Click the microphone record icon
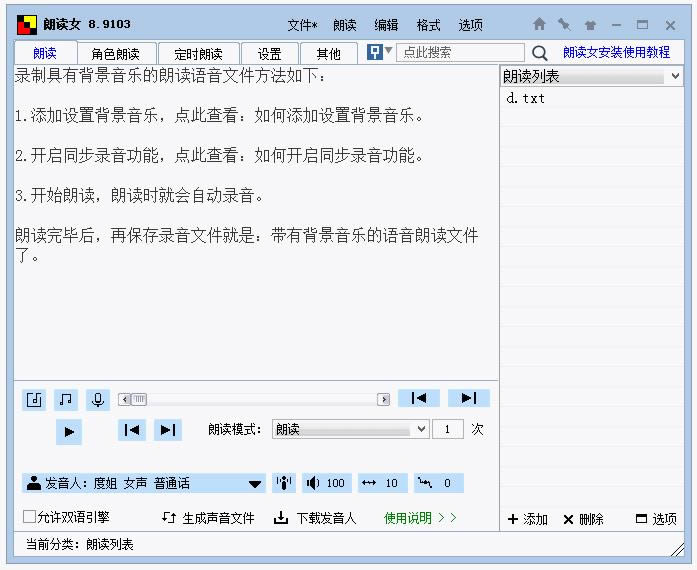 (98, 400)
